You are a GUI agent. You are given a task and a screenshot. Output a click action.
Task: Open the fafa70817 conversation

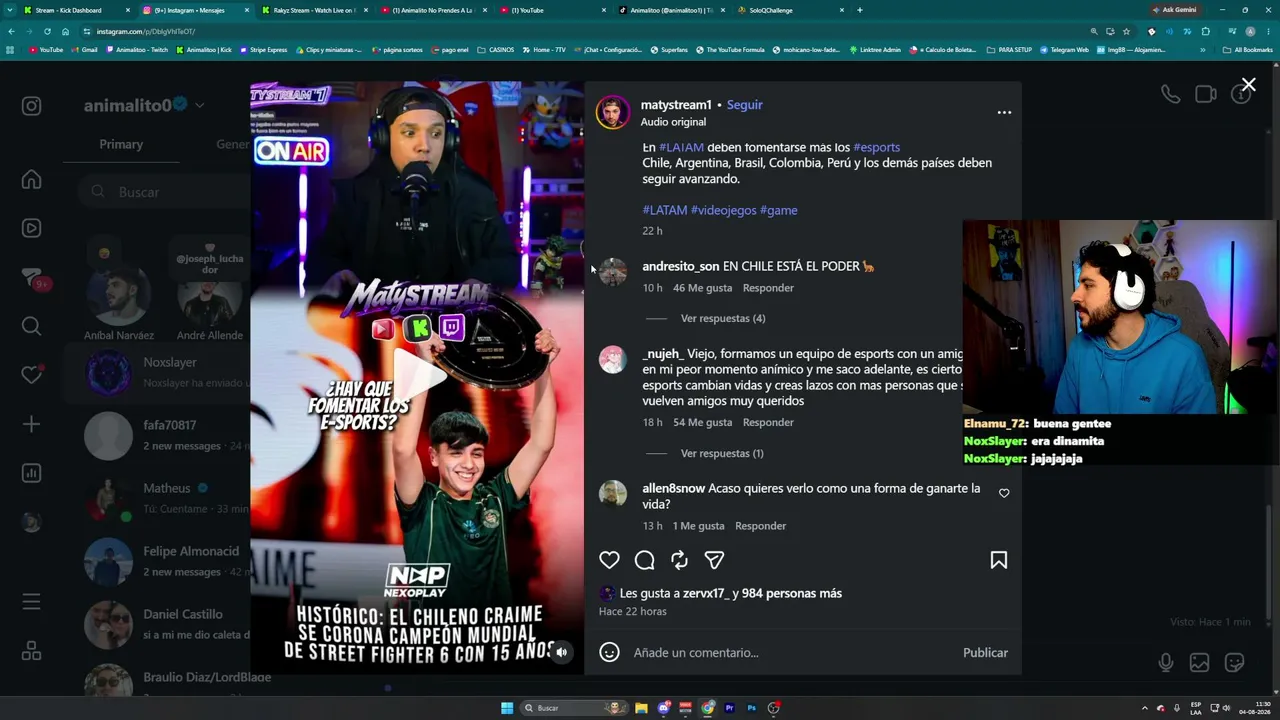(157, 435)
